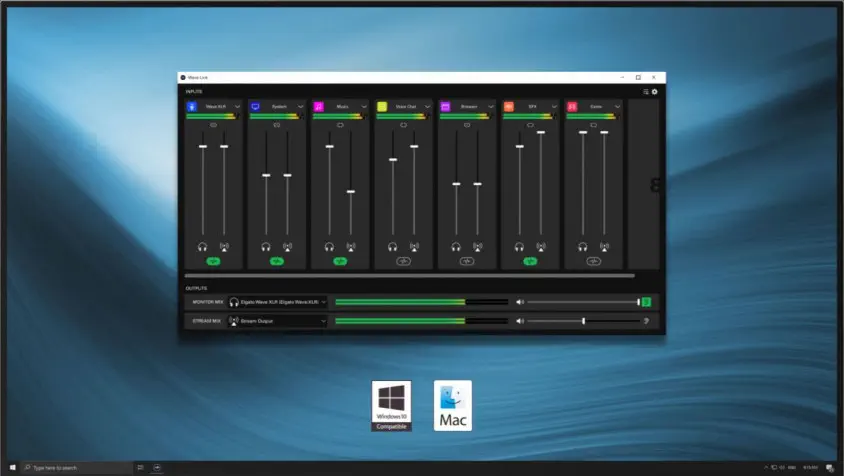Screen dimensions: 844x476
Task: Click the orange SFX channel icon
Action: click(x=509, y=107)
